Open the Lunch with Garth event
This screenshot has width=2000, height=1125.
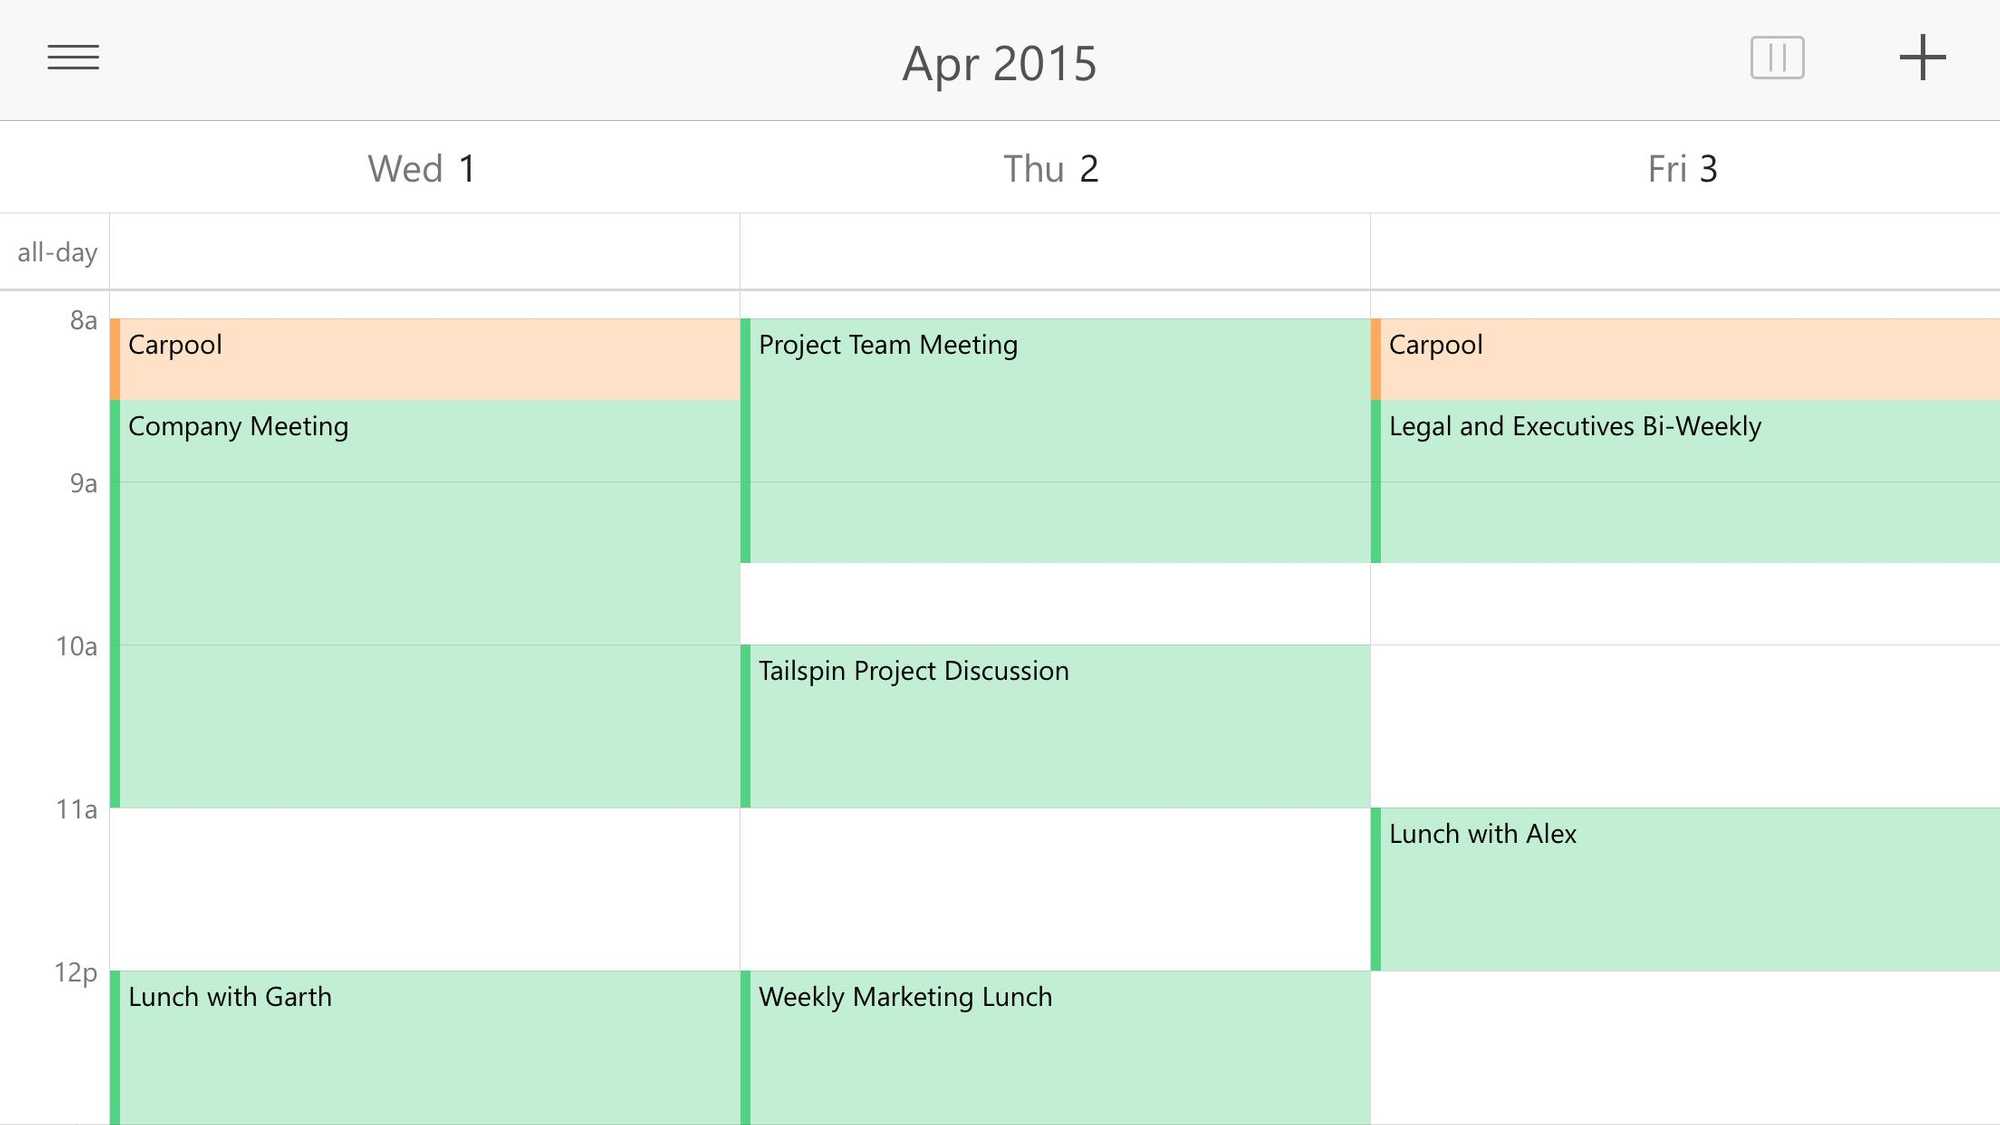[425, 1048]
